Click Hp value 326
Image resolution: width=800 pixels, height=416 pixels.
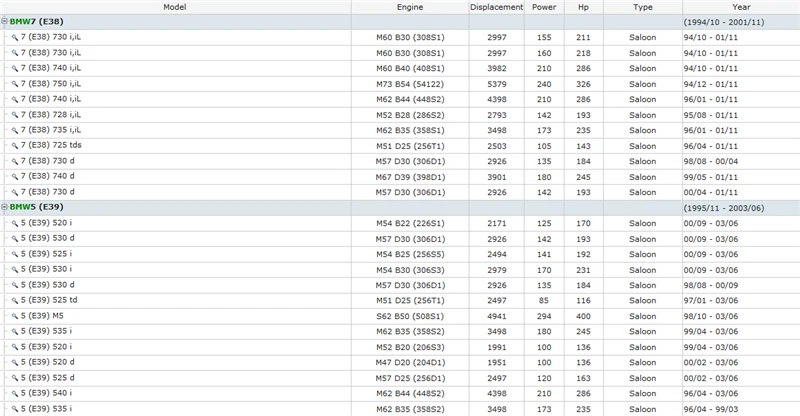pos(583,84)
